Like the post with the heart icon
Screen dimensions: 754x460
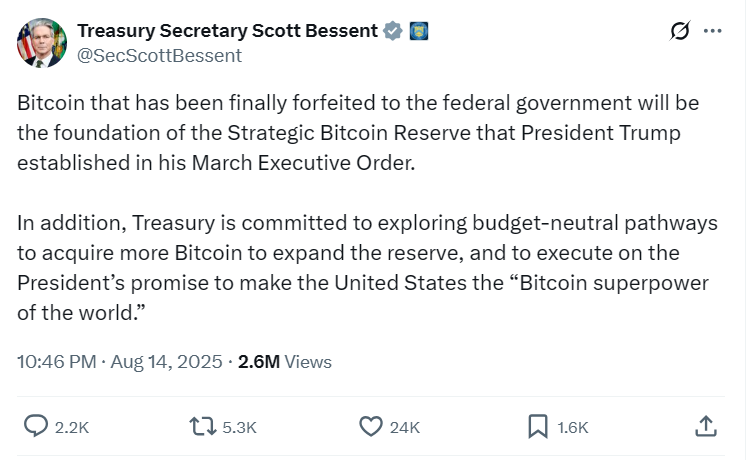[371, 426]
